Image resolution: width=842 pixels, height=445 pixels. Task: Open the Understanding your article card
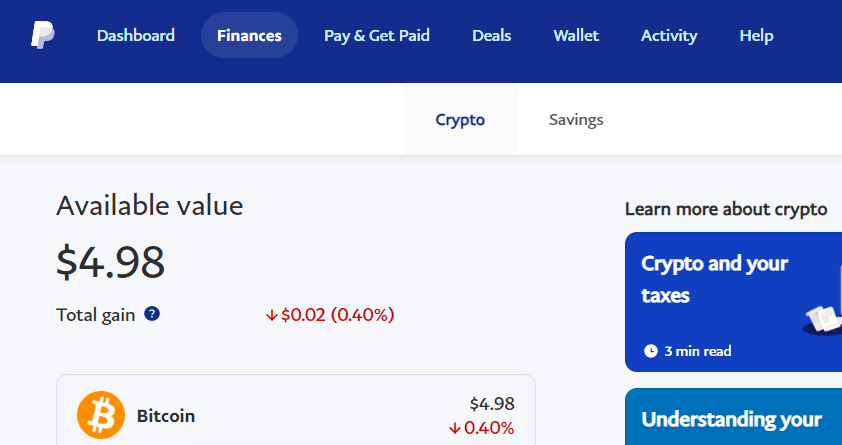[x=731, y=419]
